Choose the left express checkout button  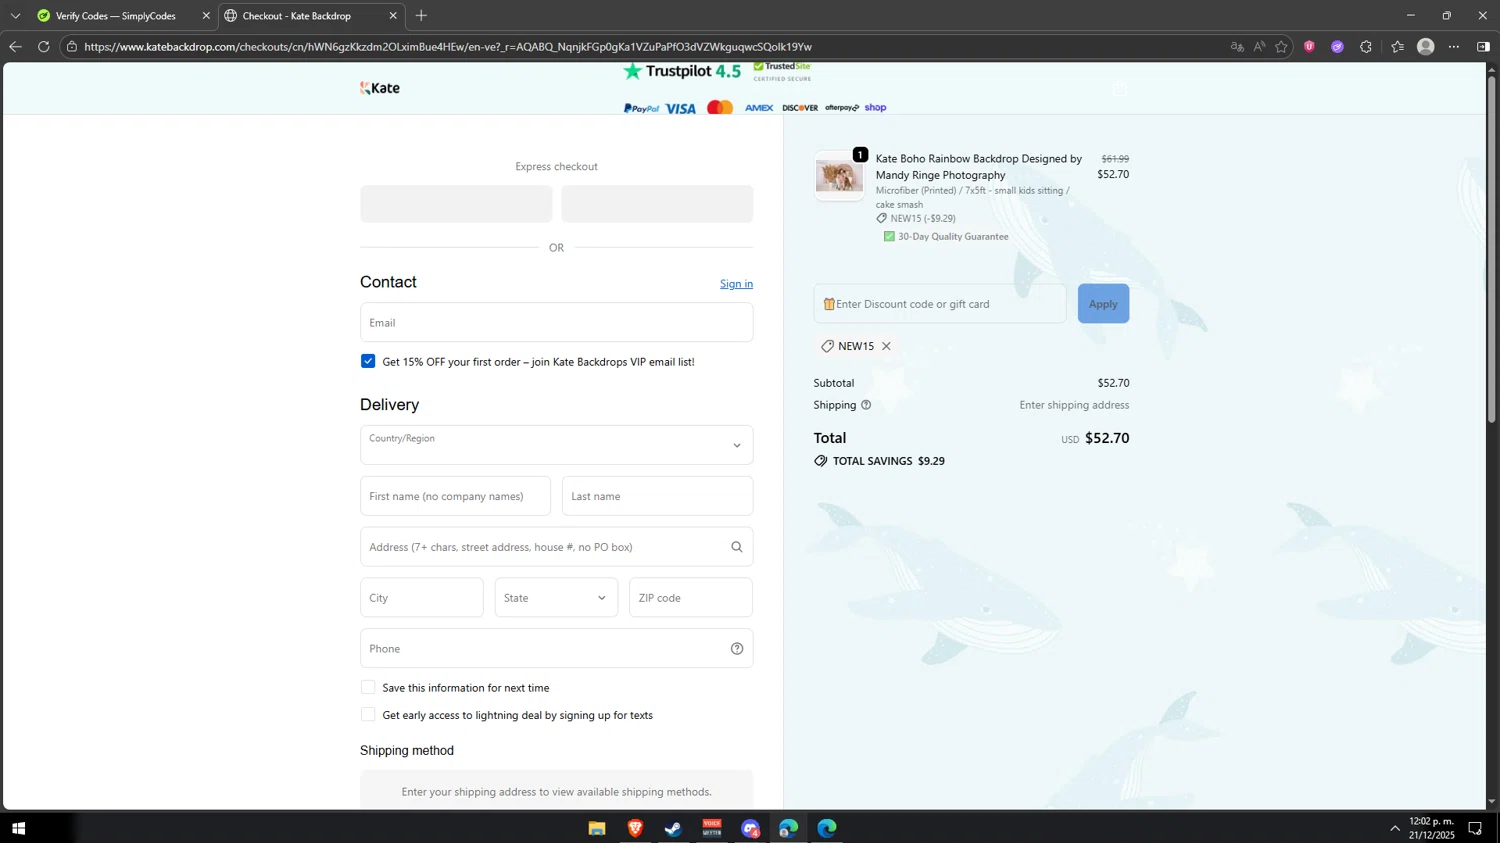[456, 204]
